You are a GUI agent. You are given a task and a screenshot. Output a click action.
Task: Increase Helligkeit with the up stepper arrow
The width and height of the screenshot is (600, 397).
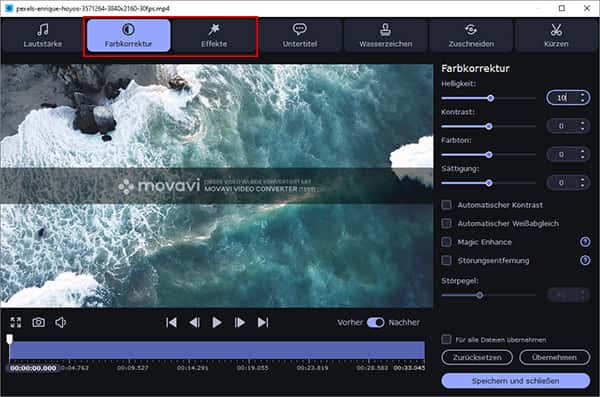(582, 94)
